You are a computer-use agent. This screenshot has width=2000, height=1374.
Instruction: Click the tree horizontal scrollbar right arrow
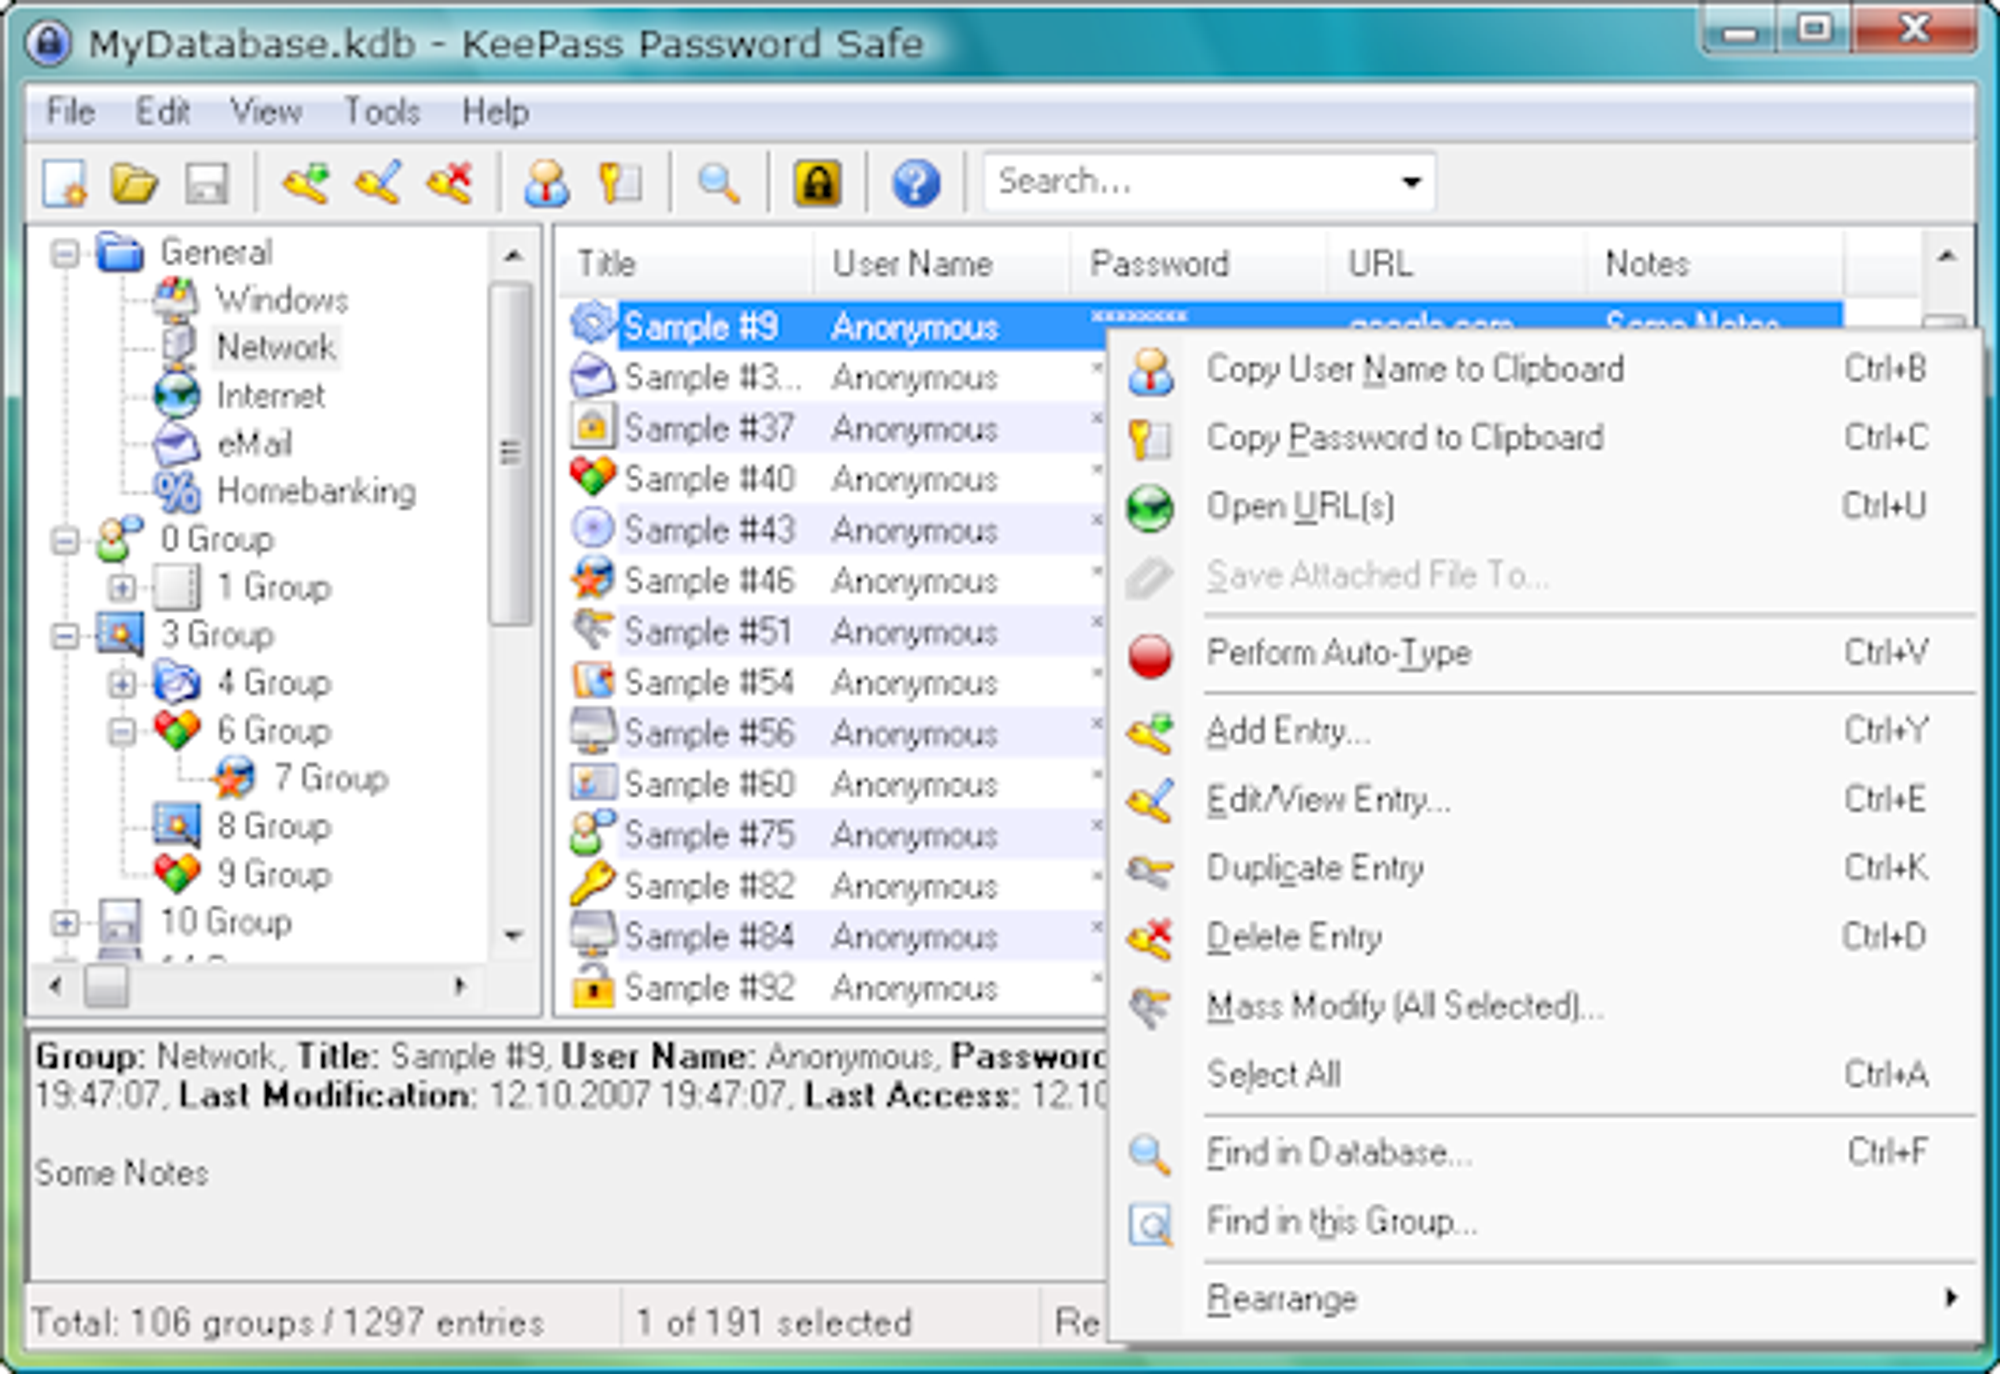coord(460,986)
